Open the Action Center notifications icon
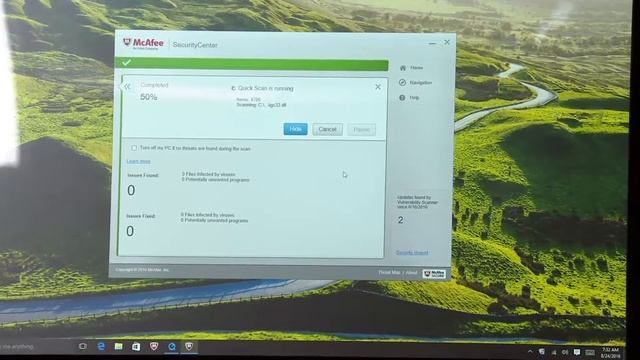This screenshot has height=360, width=640. point(577,352)
